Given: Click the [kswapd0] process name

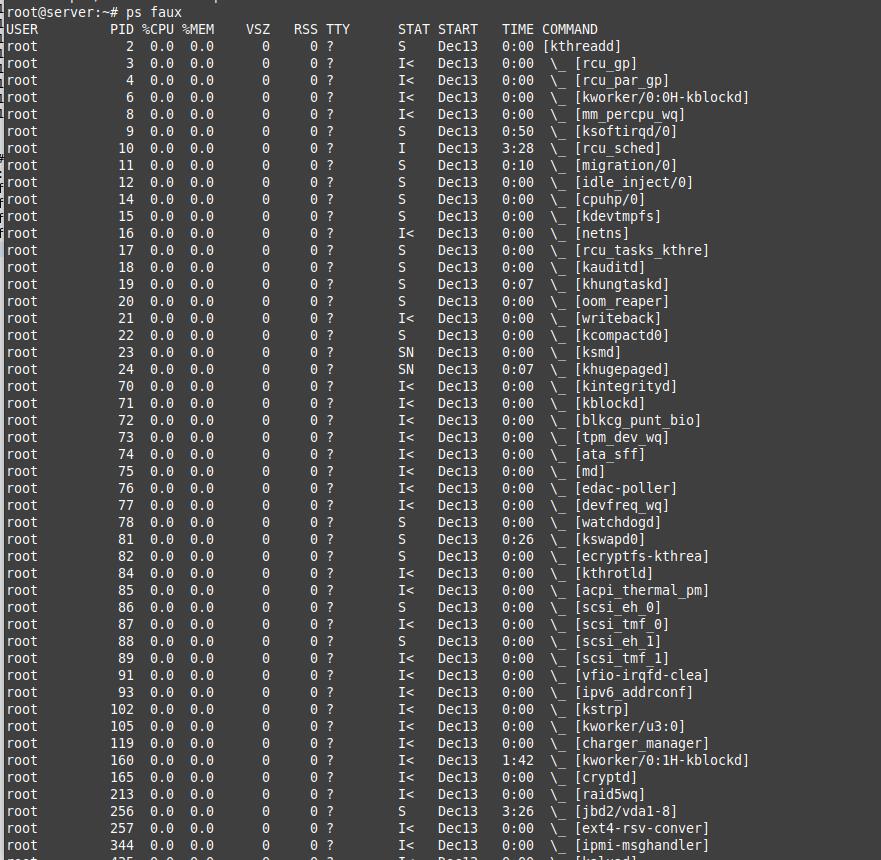Looking at the screenshot, I should 610,539.
